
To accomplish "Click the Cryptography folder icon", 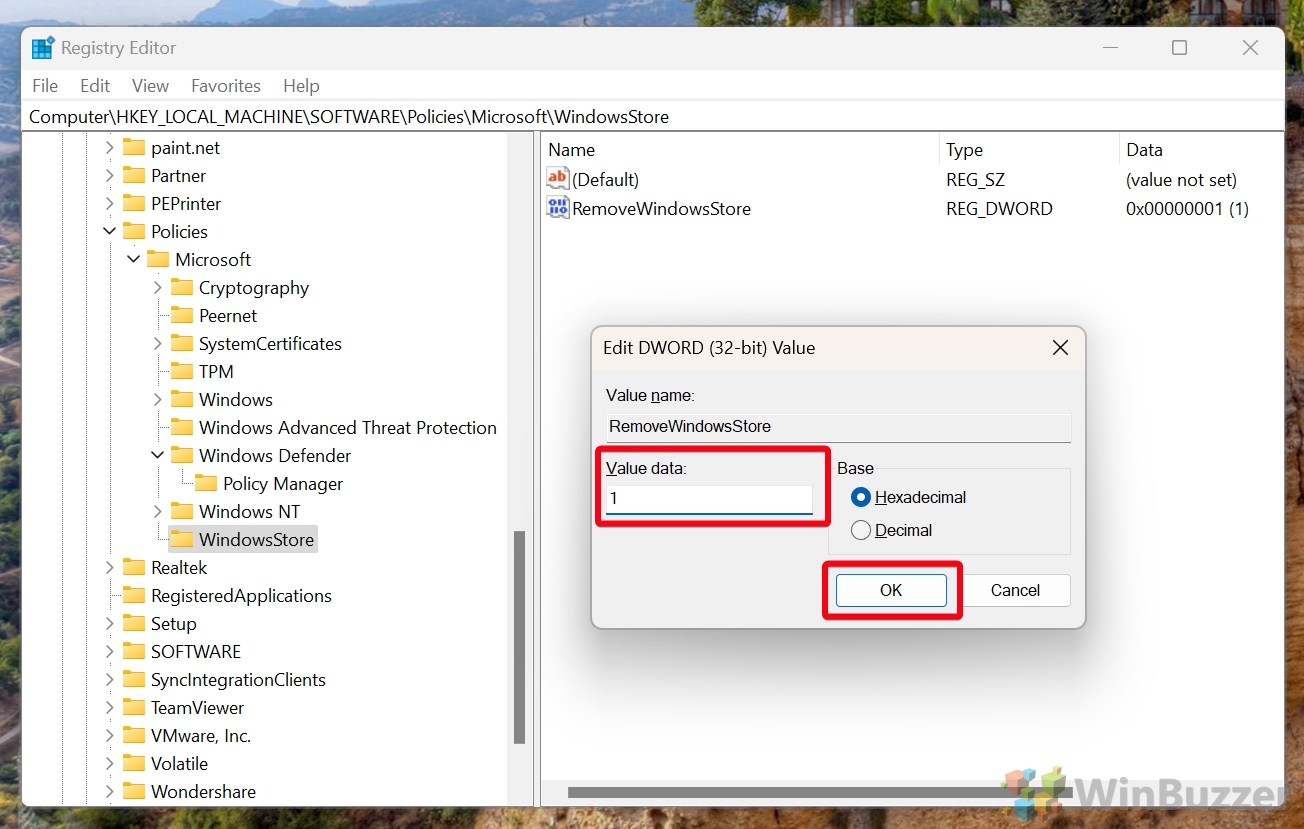I will click(x=182, y=287).
